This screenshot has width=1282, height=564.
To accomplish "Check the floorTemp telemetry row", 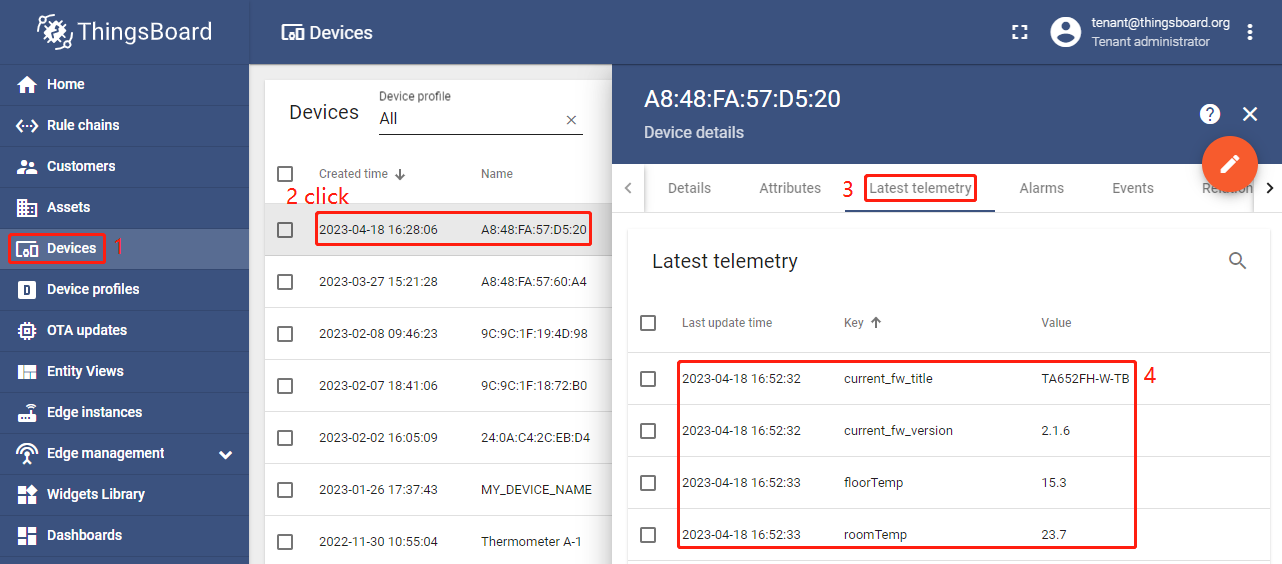I will (x=648, y=483).
